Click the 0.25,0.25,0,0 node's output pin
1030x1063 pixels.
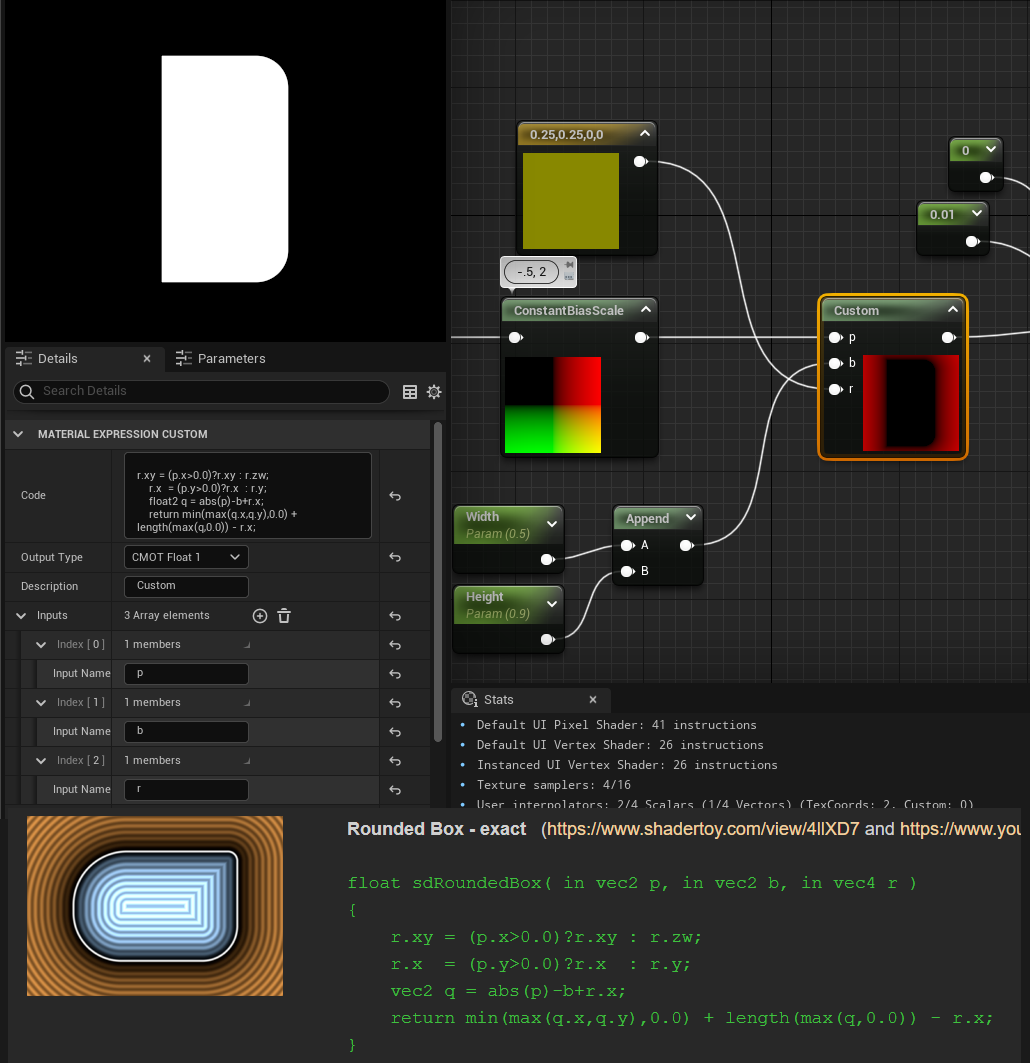coord(640,161)
